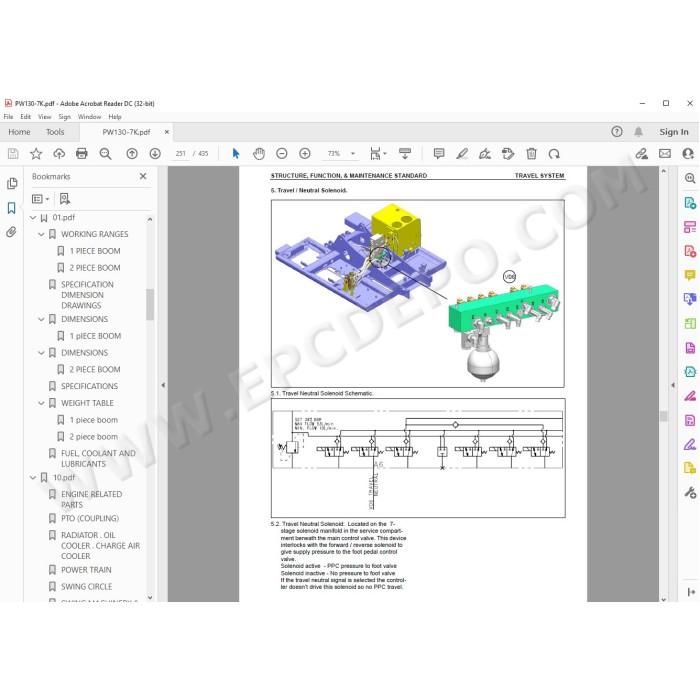Collapse the WEIGHT TABLE bookmark

click(x=41, y=404)
